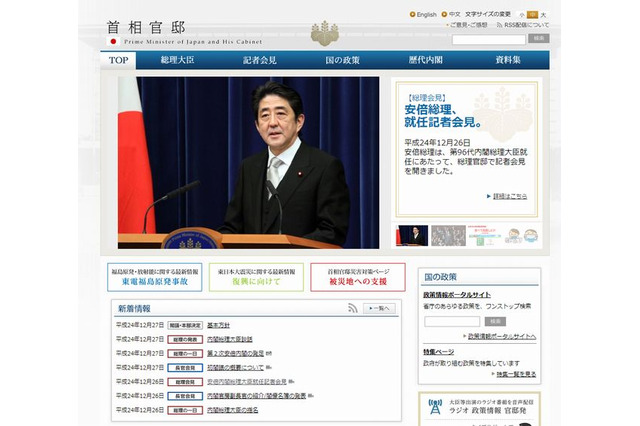Select small 小 font size option
The height and width of the screenshot is (426, 640).
pos(522,15)
